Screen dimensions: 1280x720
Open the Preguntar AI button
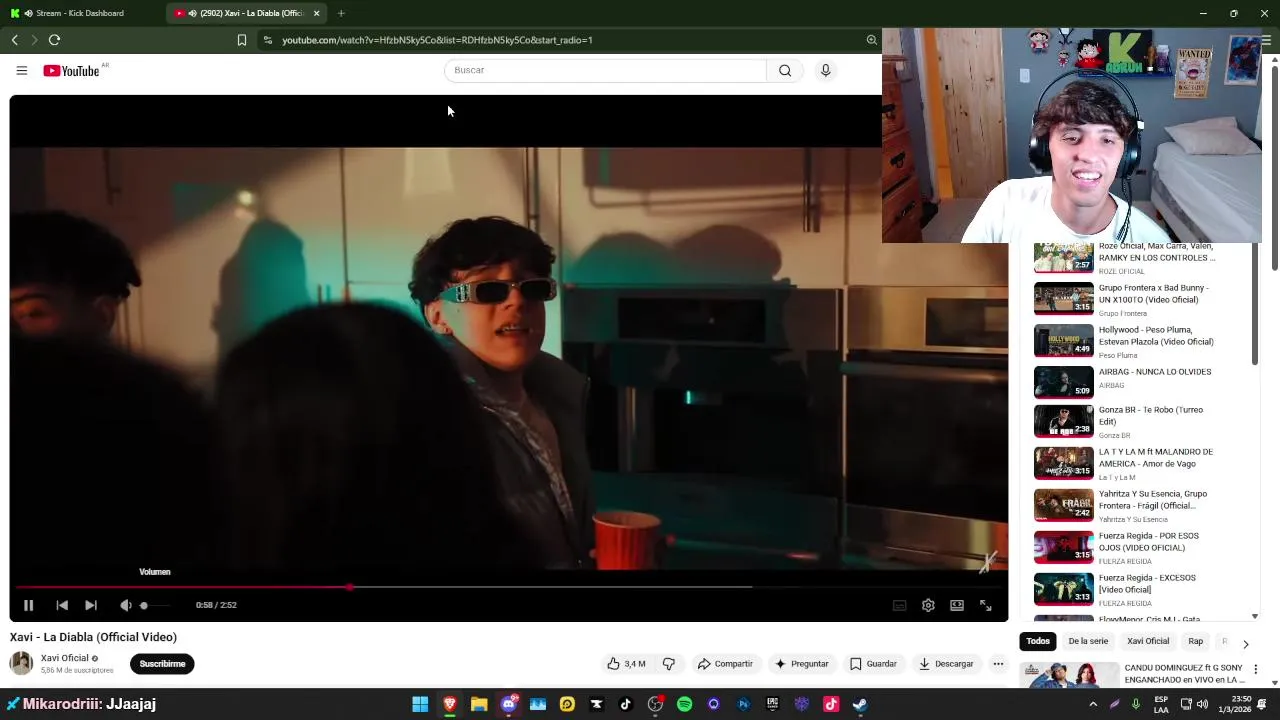(x=802, y=664)
